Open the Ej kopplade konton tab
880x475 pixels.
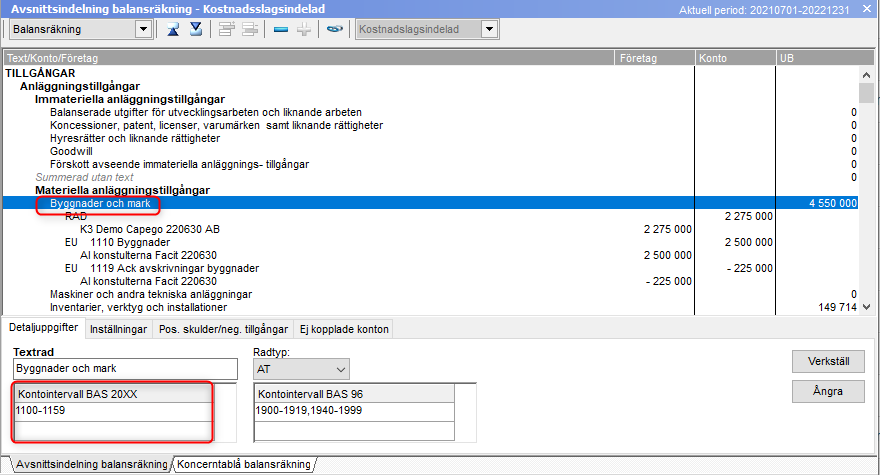tap(344, 329)
